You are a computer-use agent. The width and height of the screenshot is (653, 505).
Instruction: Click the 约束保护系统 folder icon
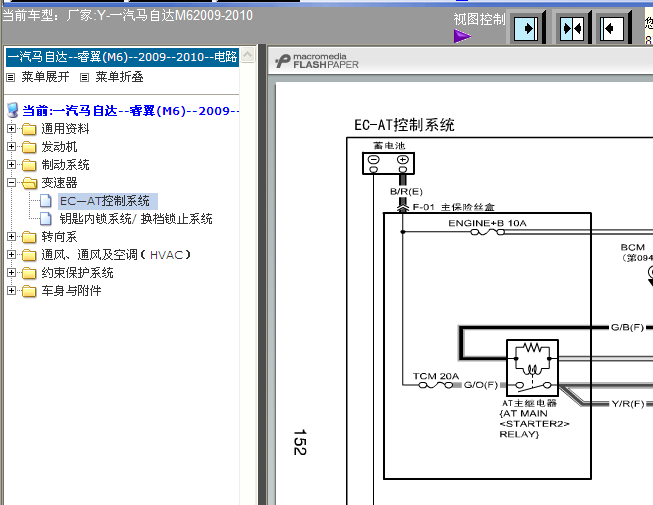(29, 273)
